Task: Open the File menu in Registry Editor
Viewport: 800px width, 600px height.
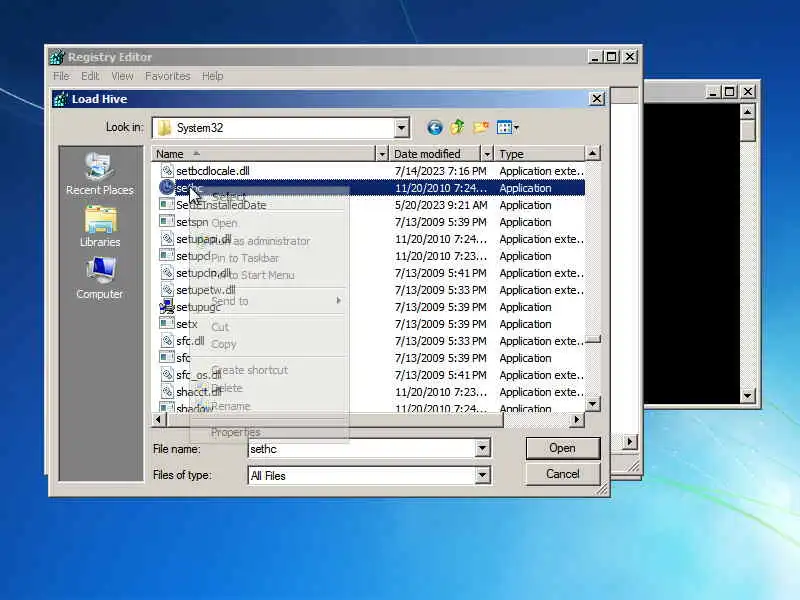Action: click(62, 76)
